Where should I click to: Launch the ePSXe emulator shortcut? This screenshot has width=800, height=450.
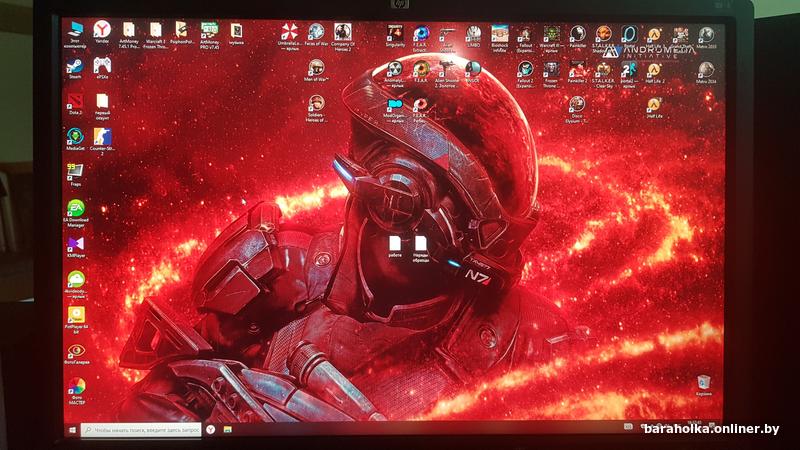coord(102,66)
